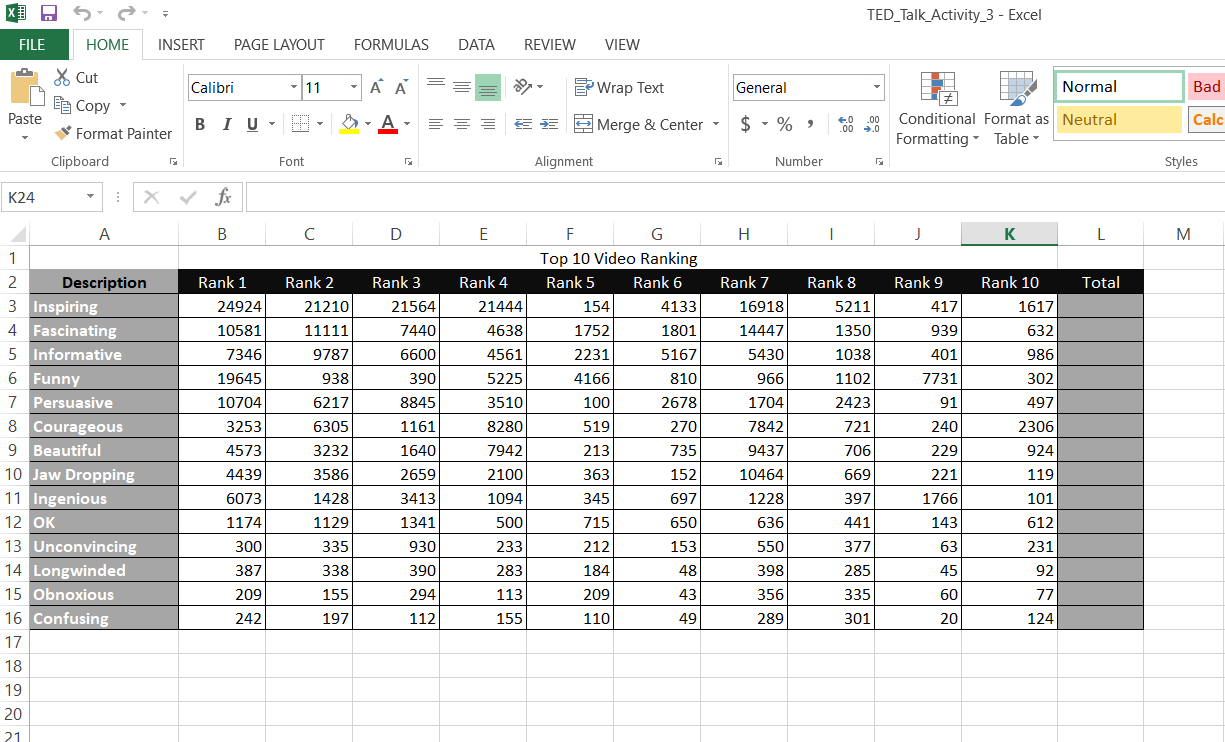Switch to the VIEW tab
The height and width of the screenshot is (742, 1225).
point(622,44)
